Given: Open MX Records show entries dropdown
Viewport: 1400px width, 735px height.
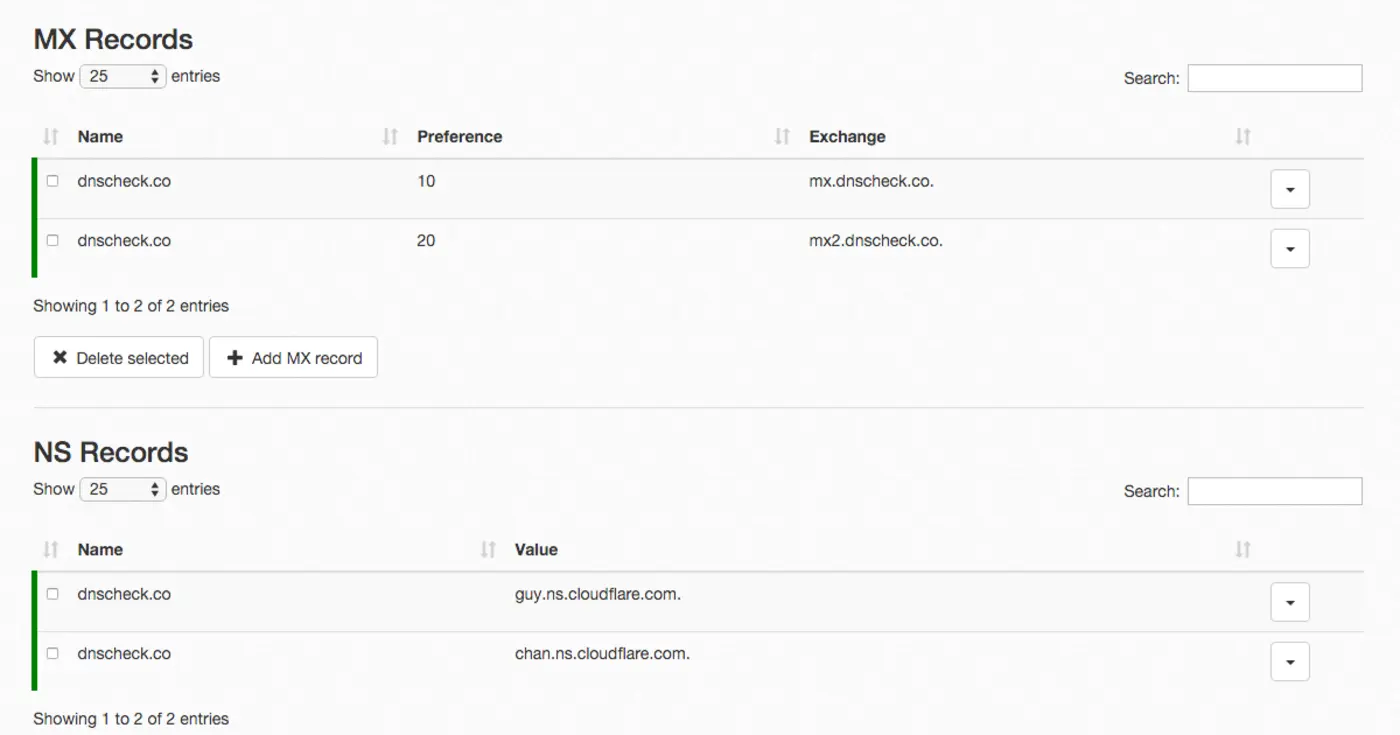Looking at the screenshot, I should click(123, 76).
